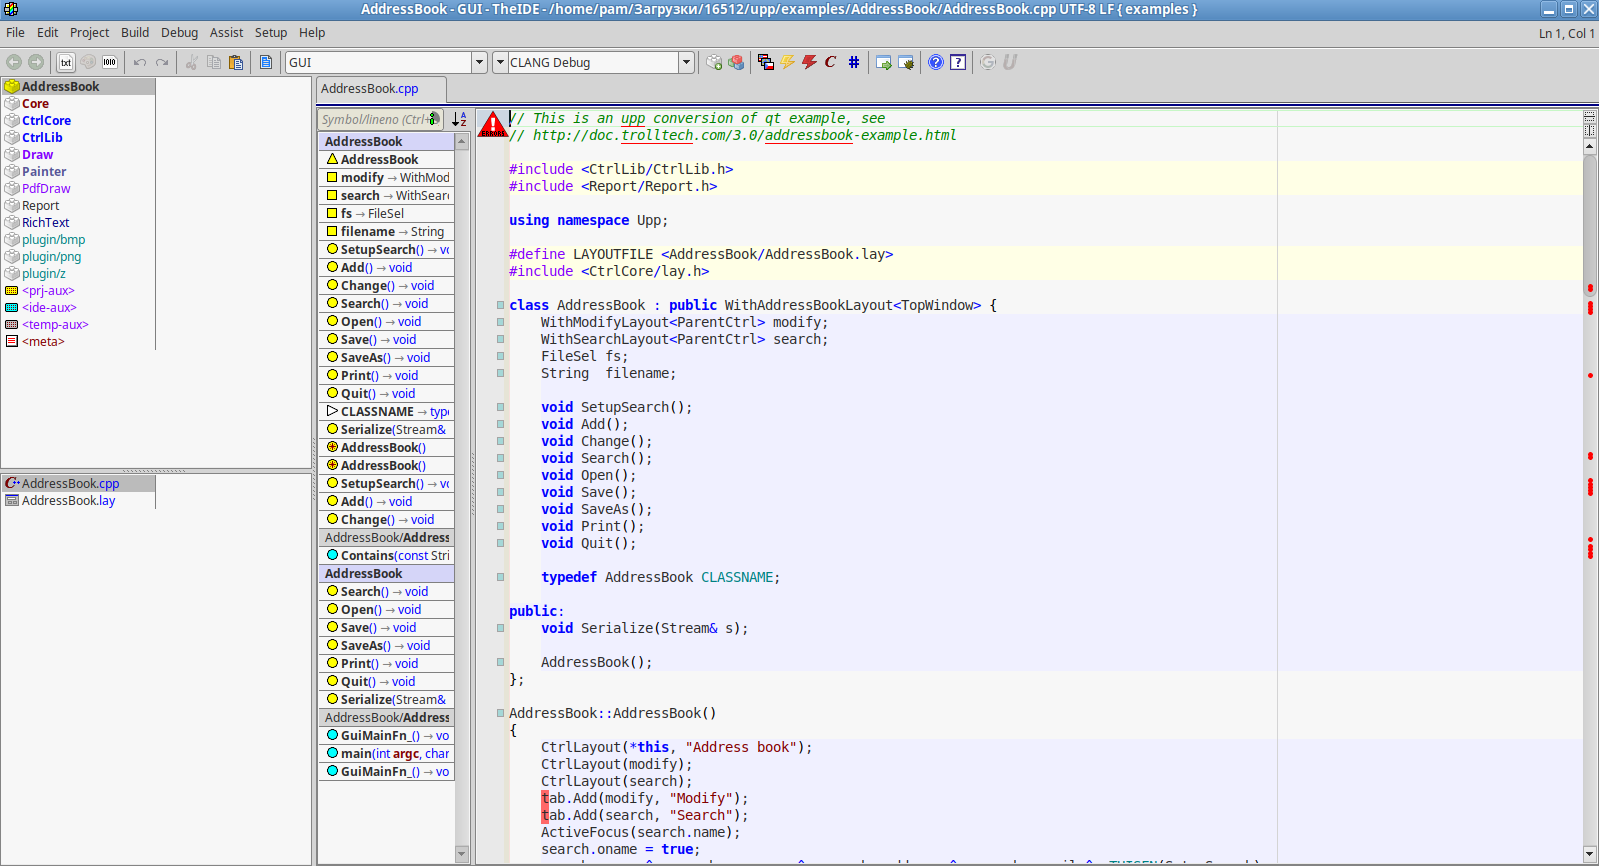Image resolution: width=1599 pixels, height=866 pixels.
Task: Click the editor scrollbar down arrow
Action: 1590,854
